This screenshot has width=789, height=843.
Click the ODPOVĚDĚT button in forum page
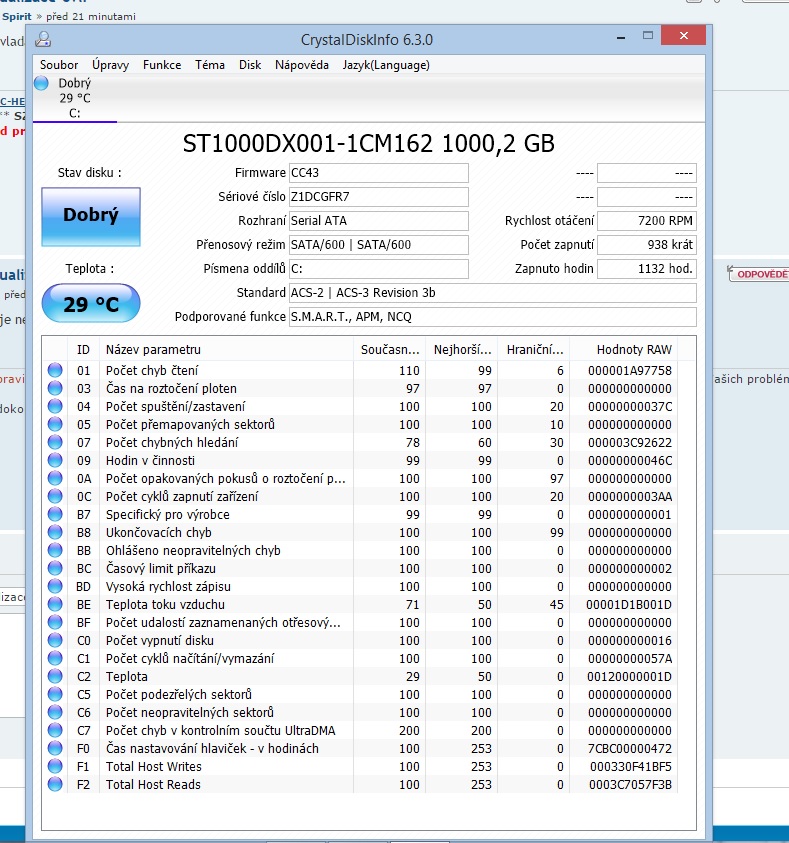[759, 274]
